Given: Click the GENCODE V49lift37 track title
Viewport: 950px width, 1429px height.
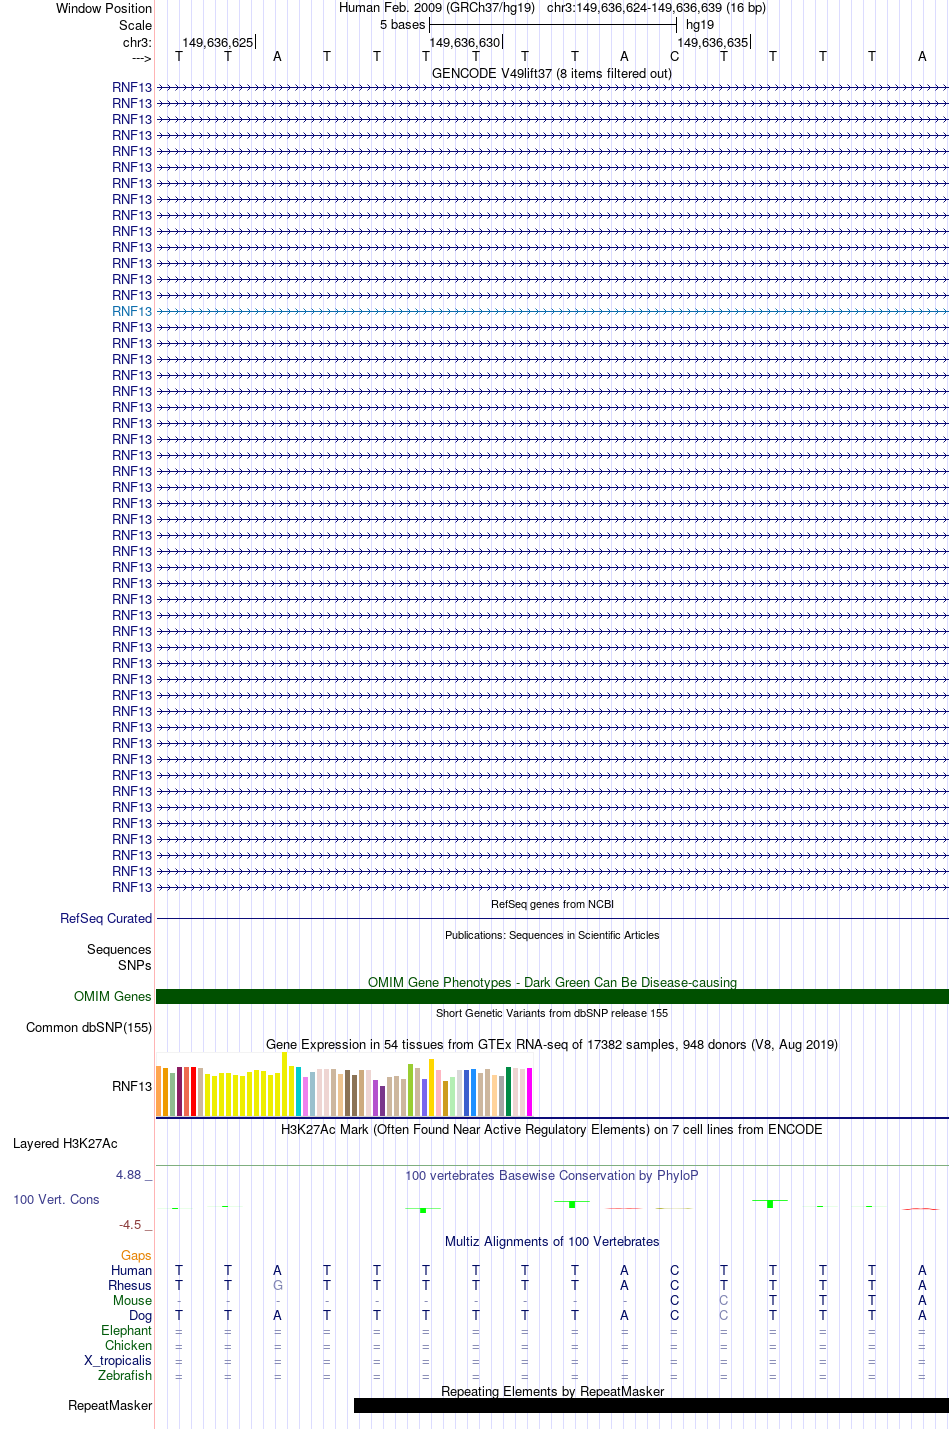Looking at the screenshot, I should click(552, 73).
